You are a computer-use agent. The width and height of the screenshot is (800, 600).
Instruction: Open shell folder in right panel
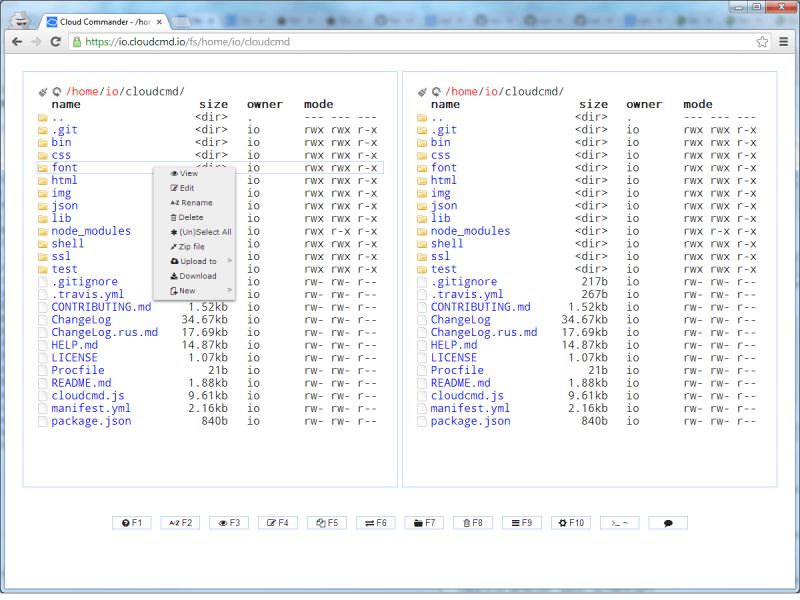447,244
